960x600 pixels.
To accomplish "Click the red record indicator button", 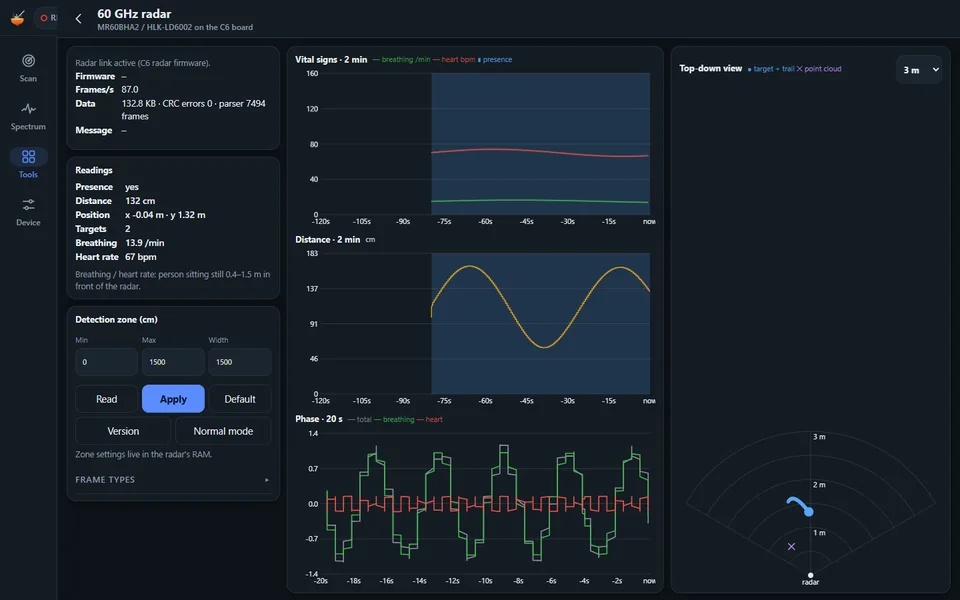I will click(45, 18).
